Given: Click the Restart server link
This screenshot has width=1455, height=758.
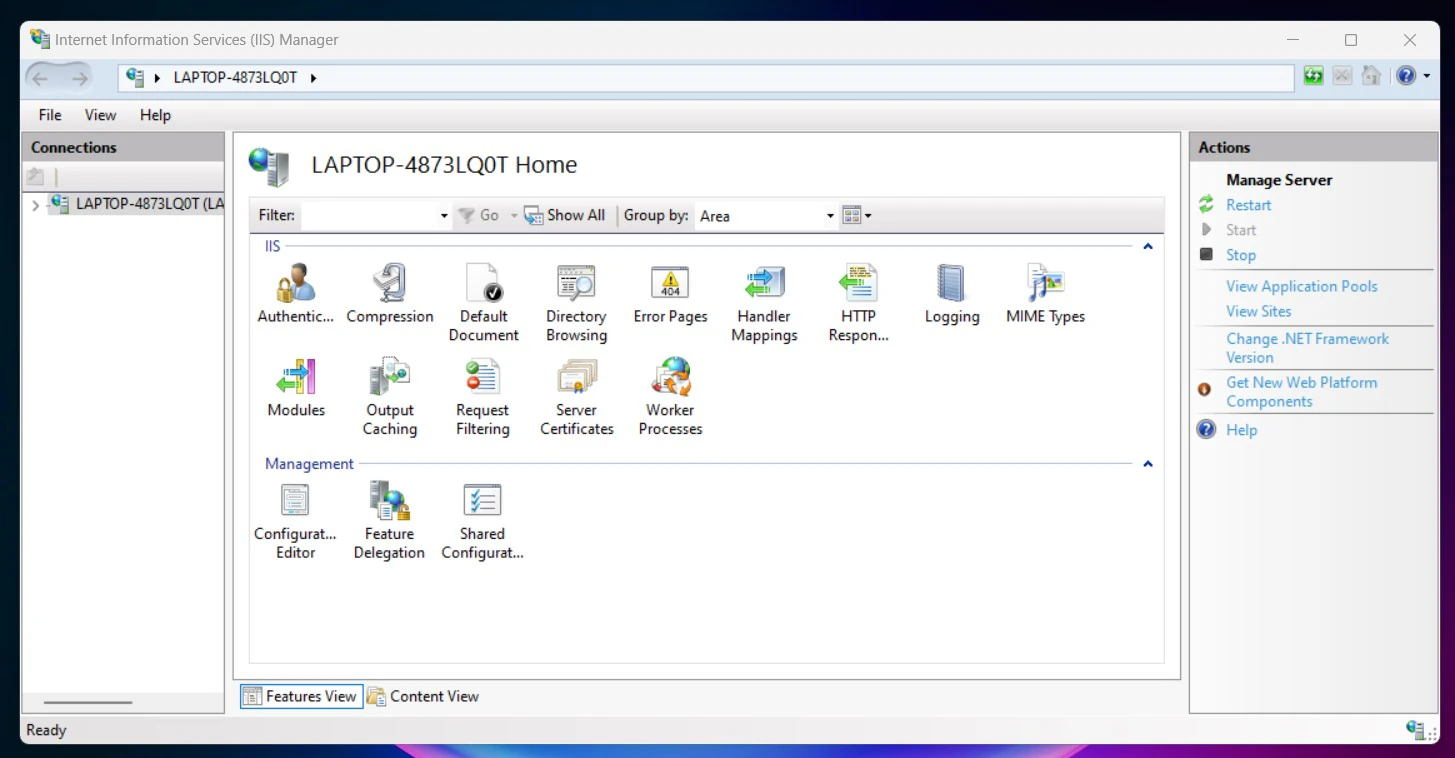Looking at the screenshot, I should 1248,205.
